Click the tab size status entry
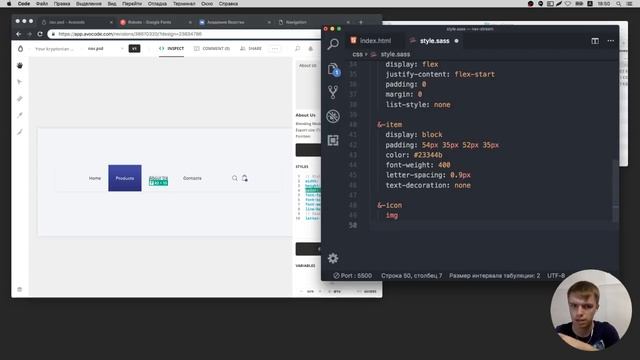The height and width of the screenshot is (360, 640). pos(494,276)
